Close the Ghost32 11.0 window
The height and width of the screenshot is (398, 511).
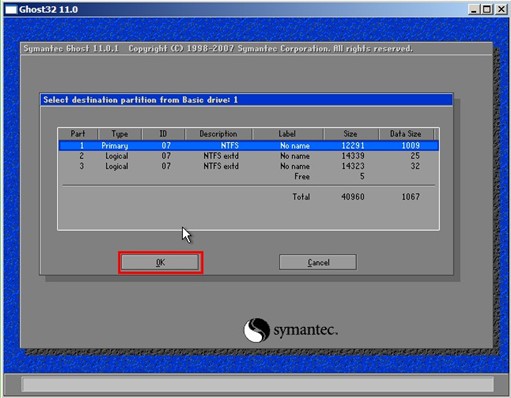501,9
